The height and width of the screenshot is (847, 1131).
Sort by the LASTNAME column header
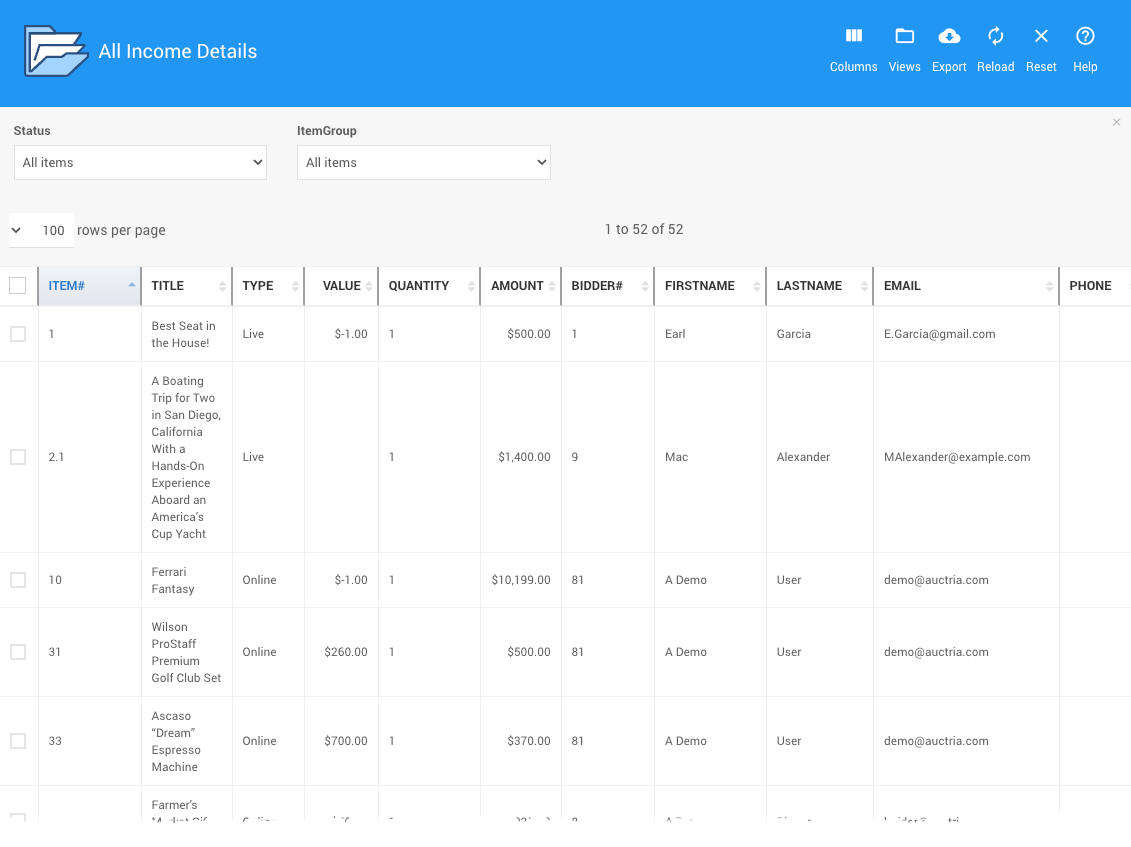809,286
